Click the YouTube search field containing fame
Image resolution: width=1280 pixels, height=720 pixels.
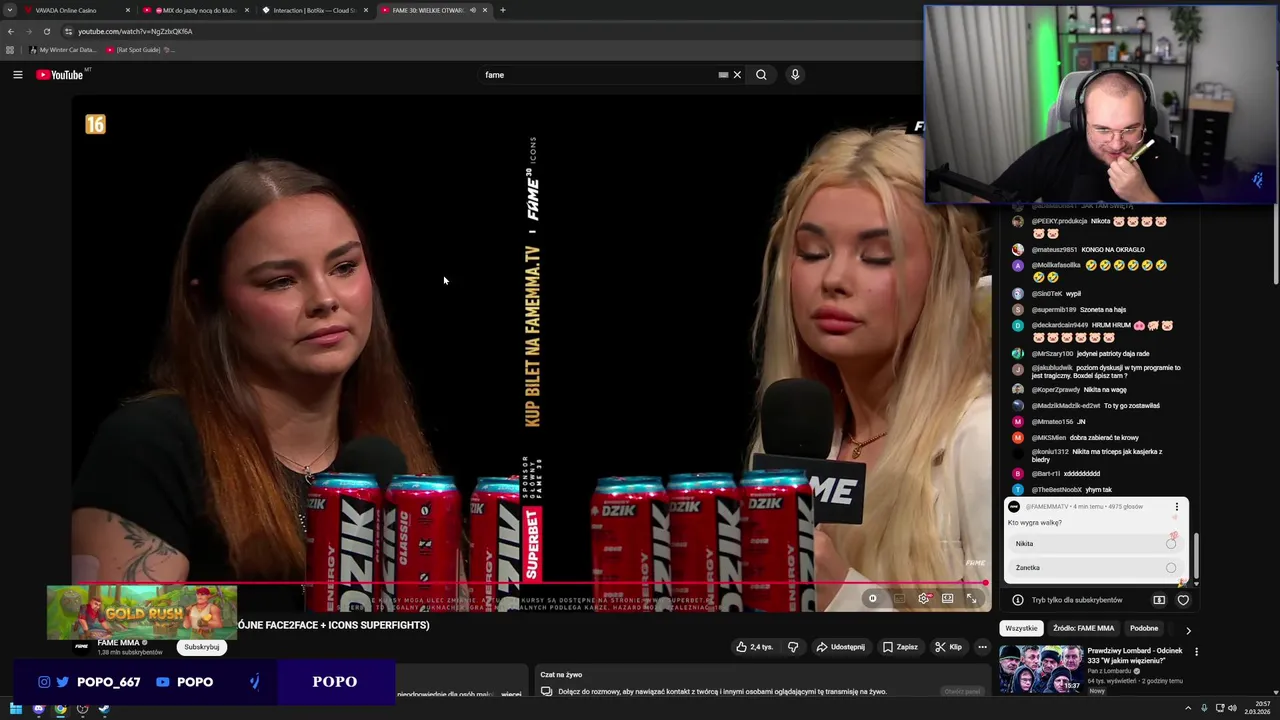click(x=600, y=75)
